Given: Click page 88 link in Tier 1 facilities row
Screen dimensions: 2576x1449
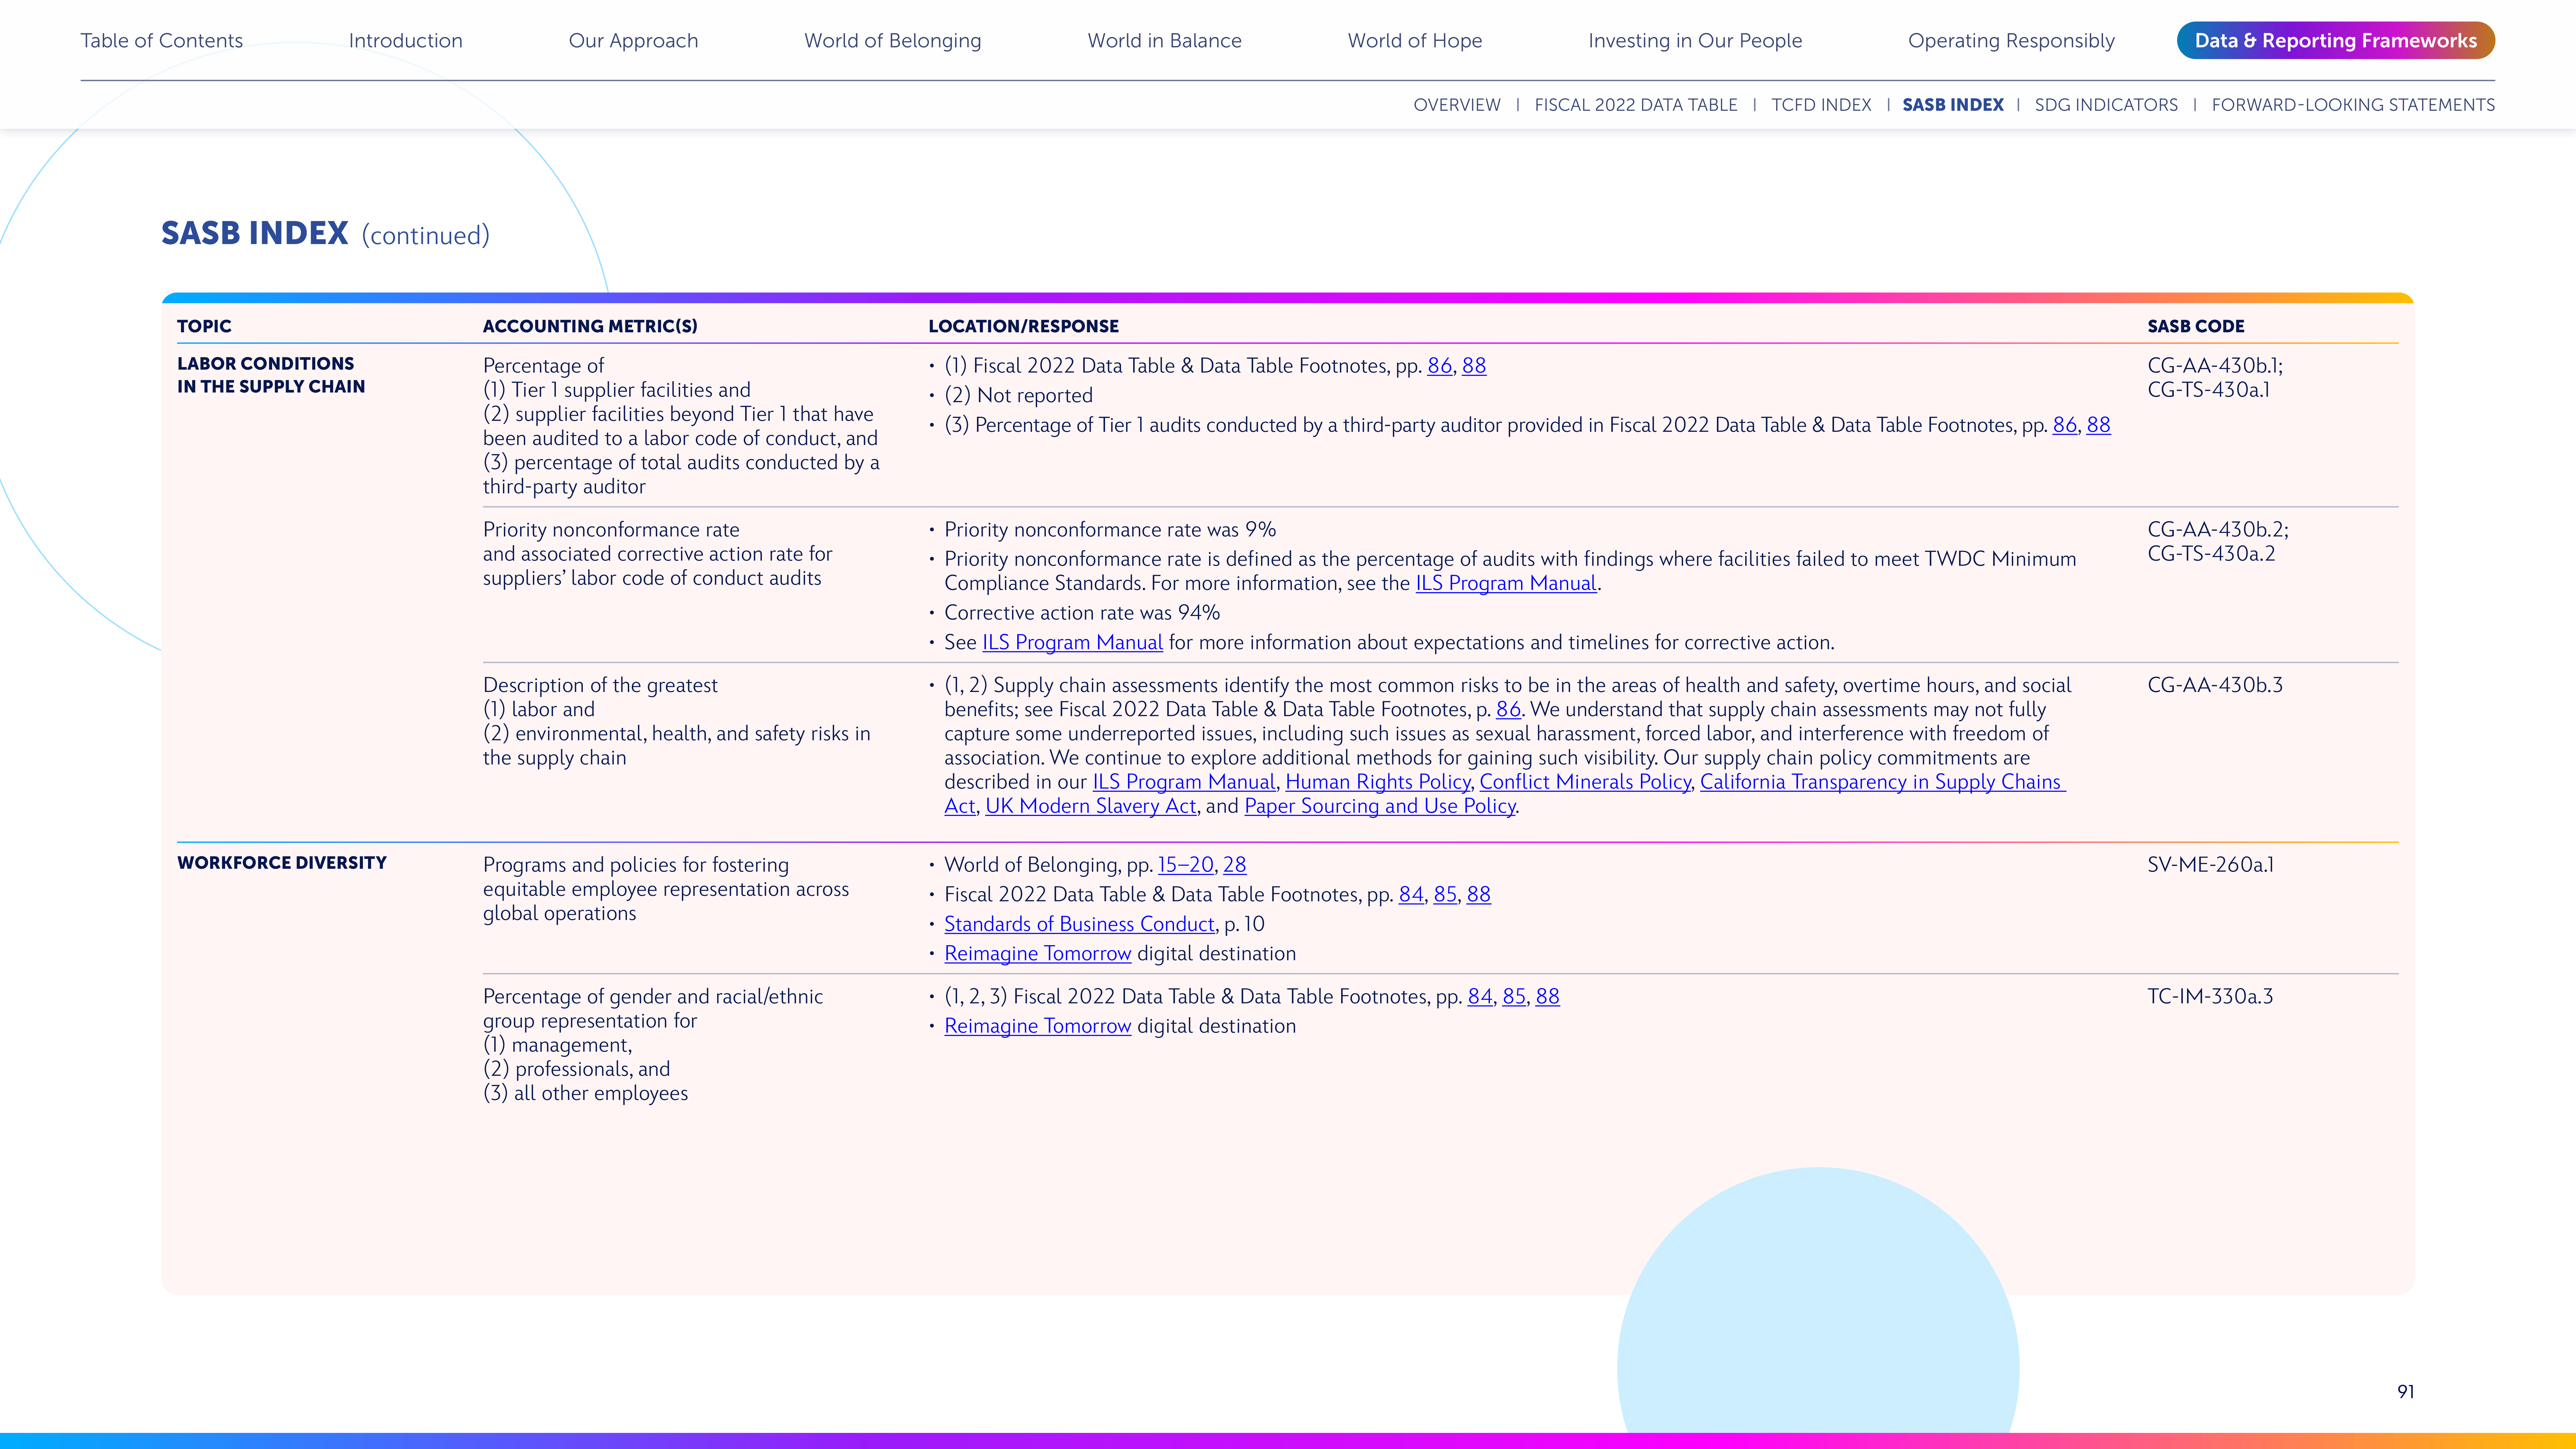Looking at the screenshot, I should coord(1474,366).
